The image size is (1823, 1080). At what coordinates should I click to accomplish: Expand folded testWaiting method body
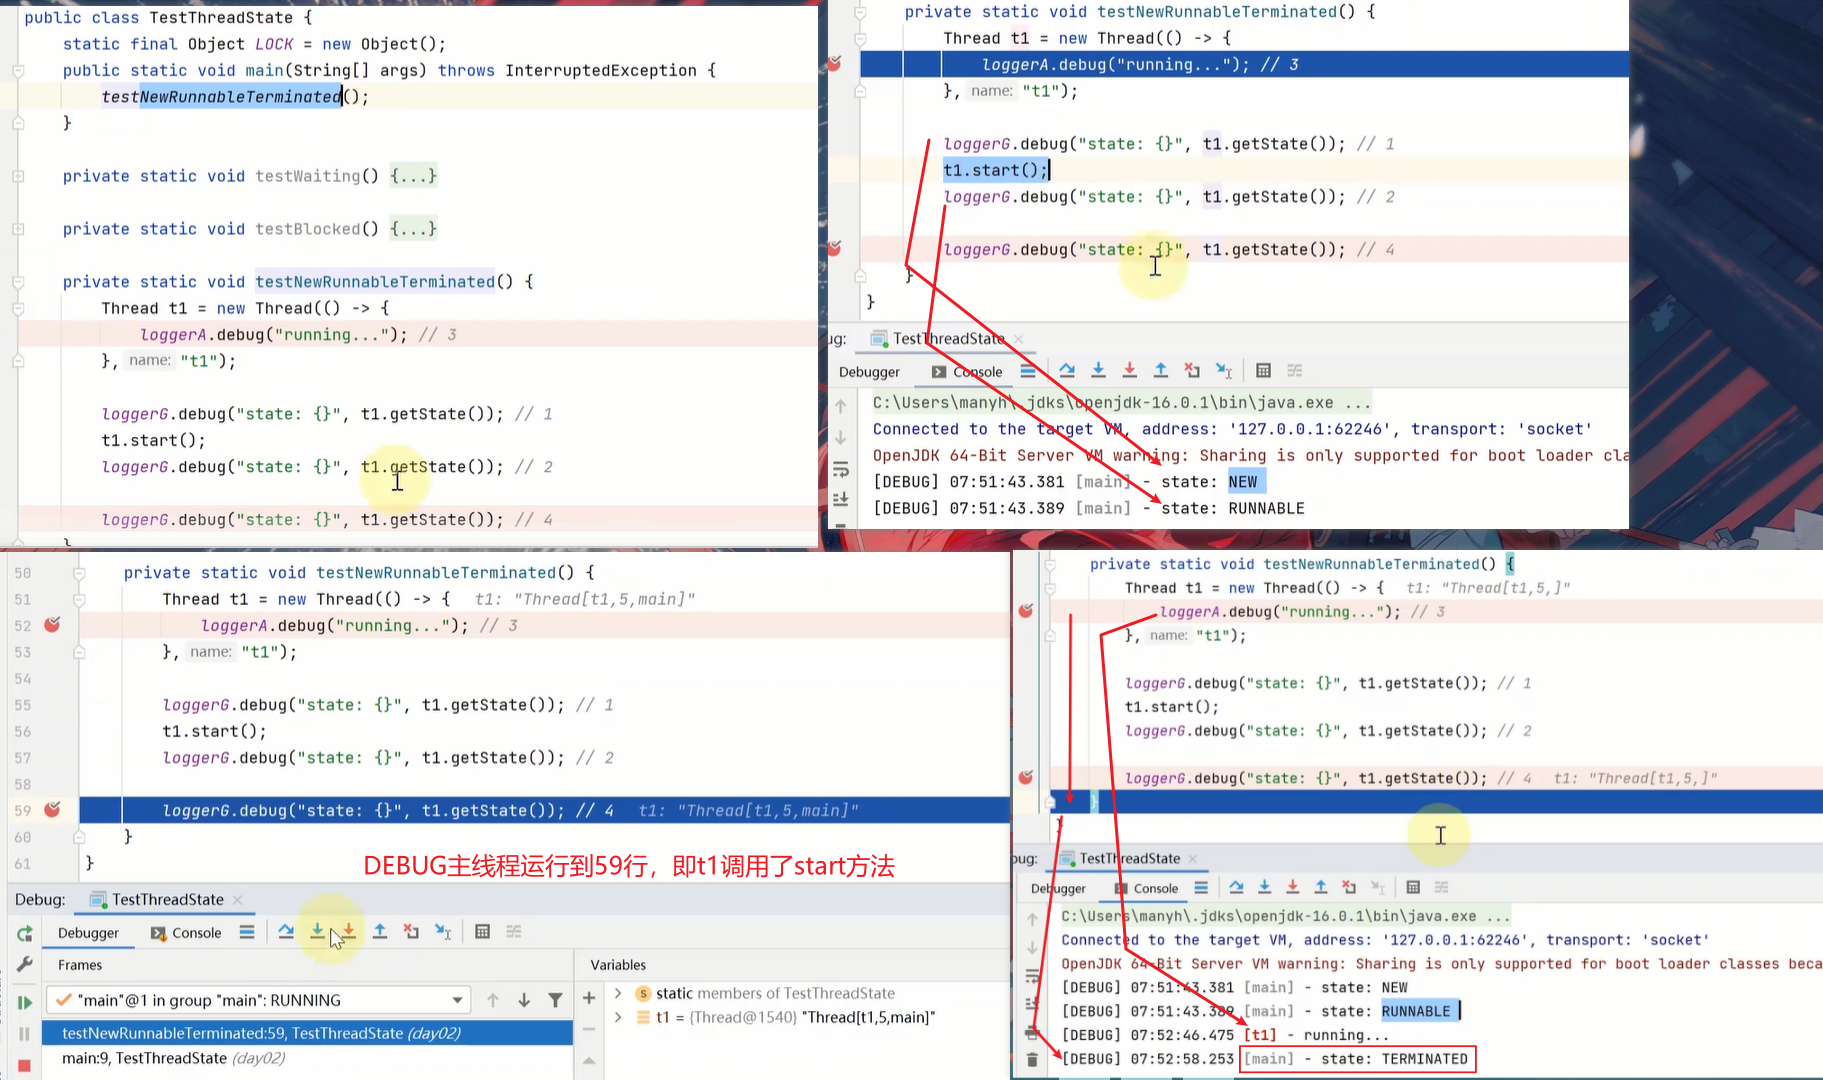point(413,176)
